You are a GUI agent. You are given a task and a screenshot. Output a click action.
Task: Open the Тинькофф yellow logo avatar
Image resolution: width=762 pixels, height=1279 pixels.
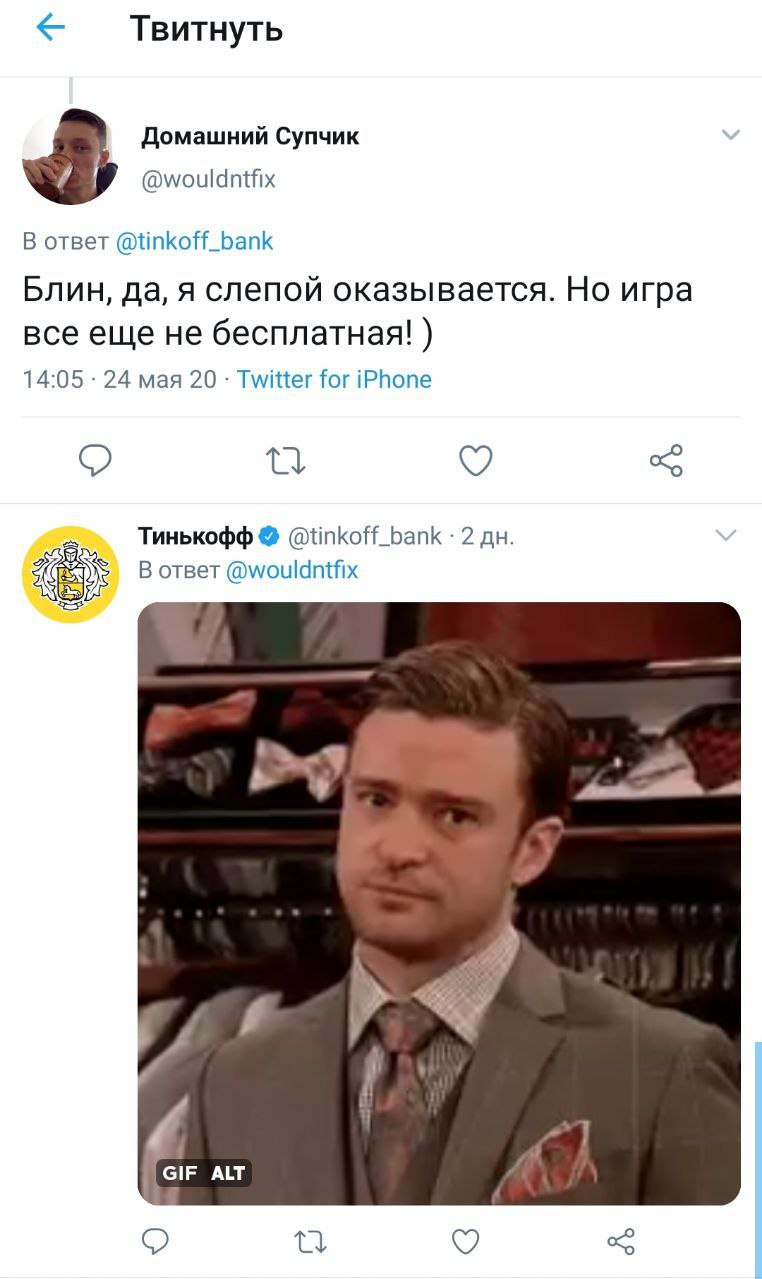pyautogui.click(x=70, y=574)
